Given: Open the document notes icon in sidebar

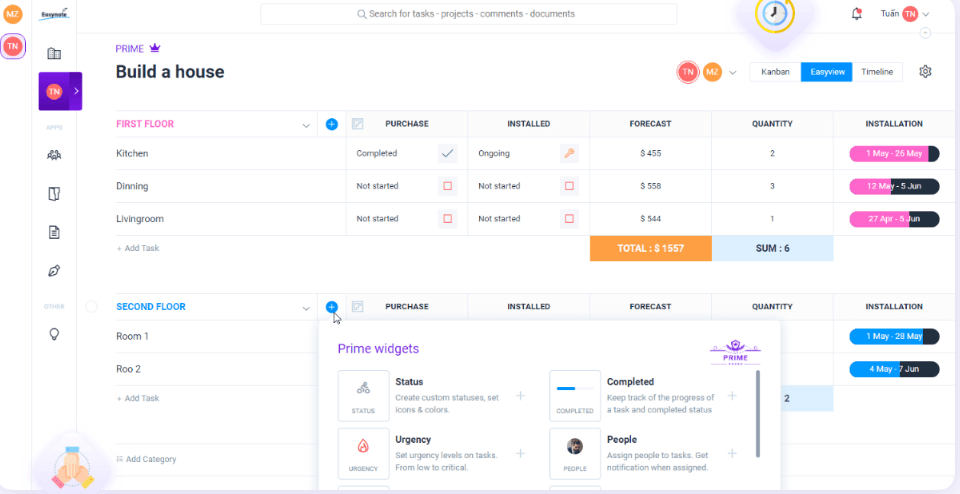Looking at the screenshot, I should click(x=54, y=233).
